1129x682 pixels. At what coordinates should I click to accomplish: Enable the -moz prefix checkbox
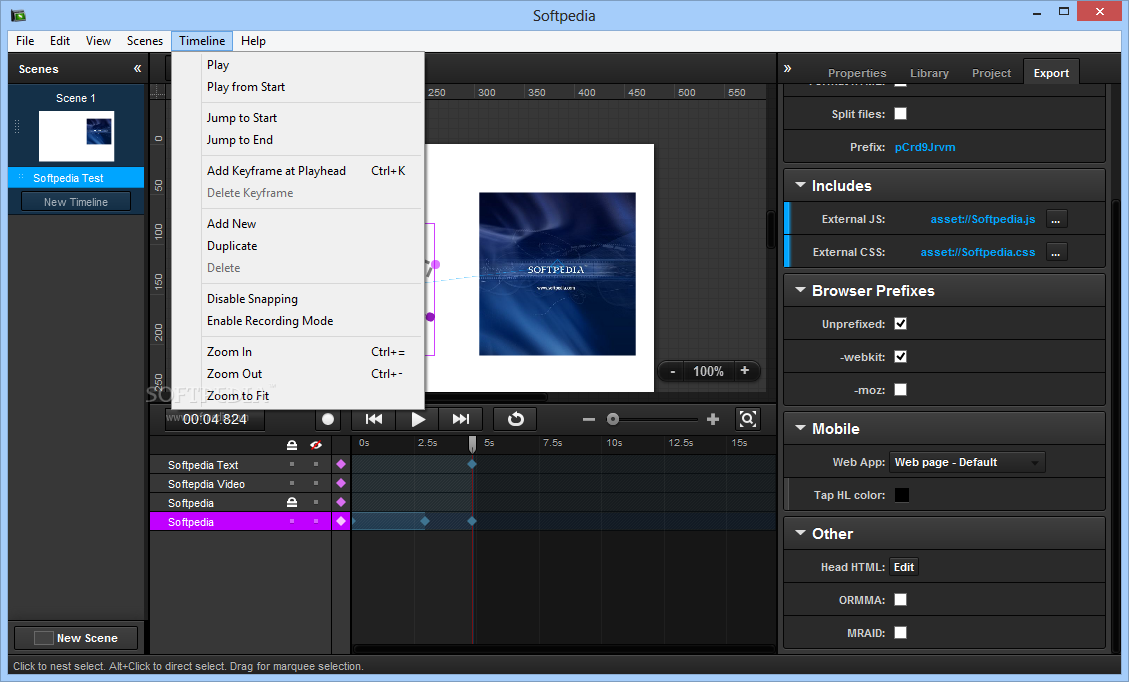click(901, 390)
